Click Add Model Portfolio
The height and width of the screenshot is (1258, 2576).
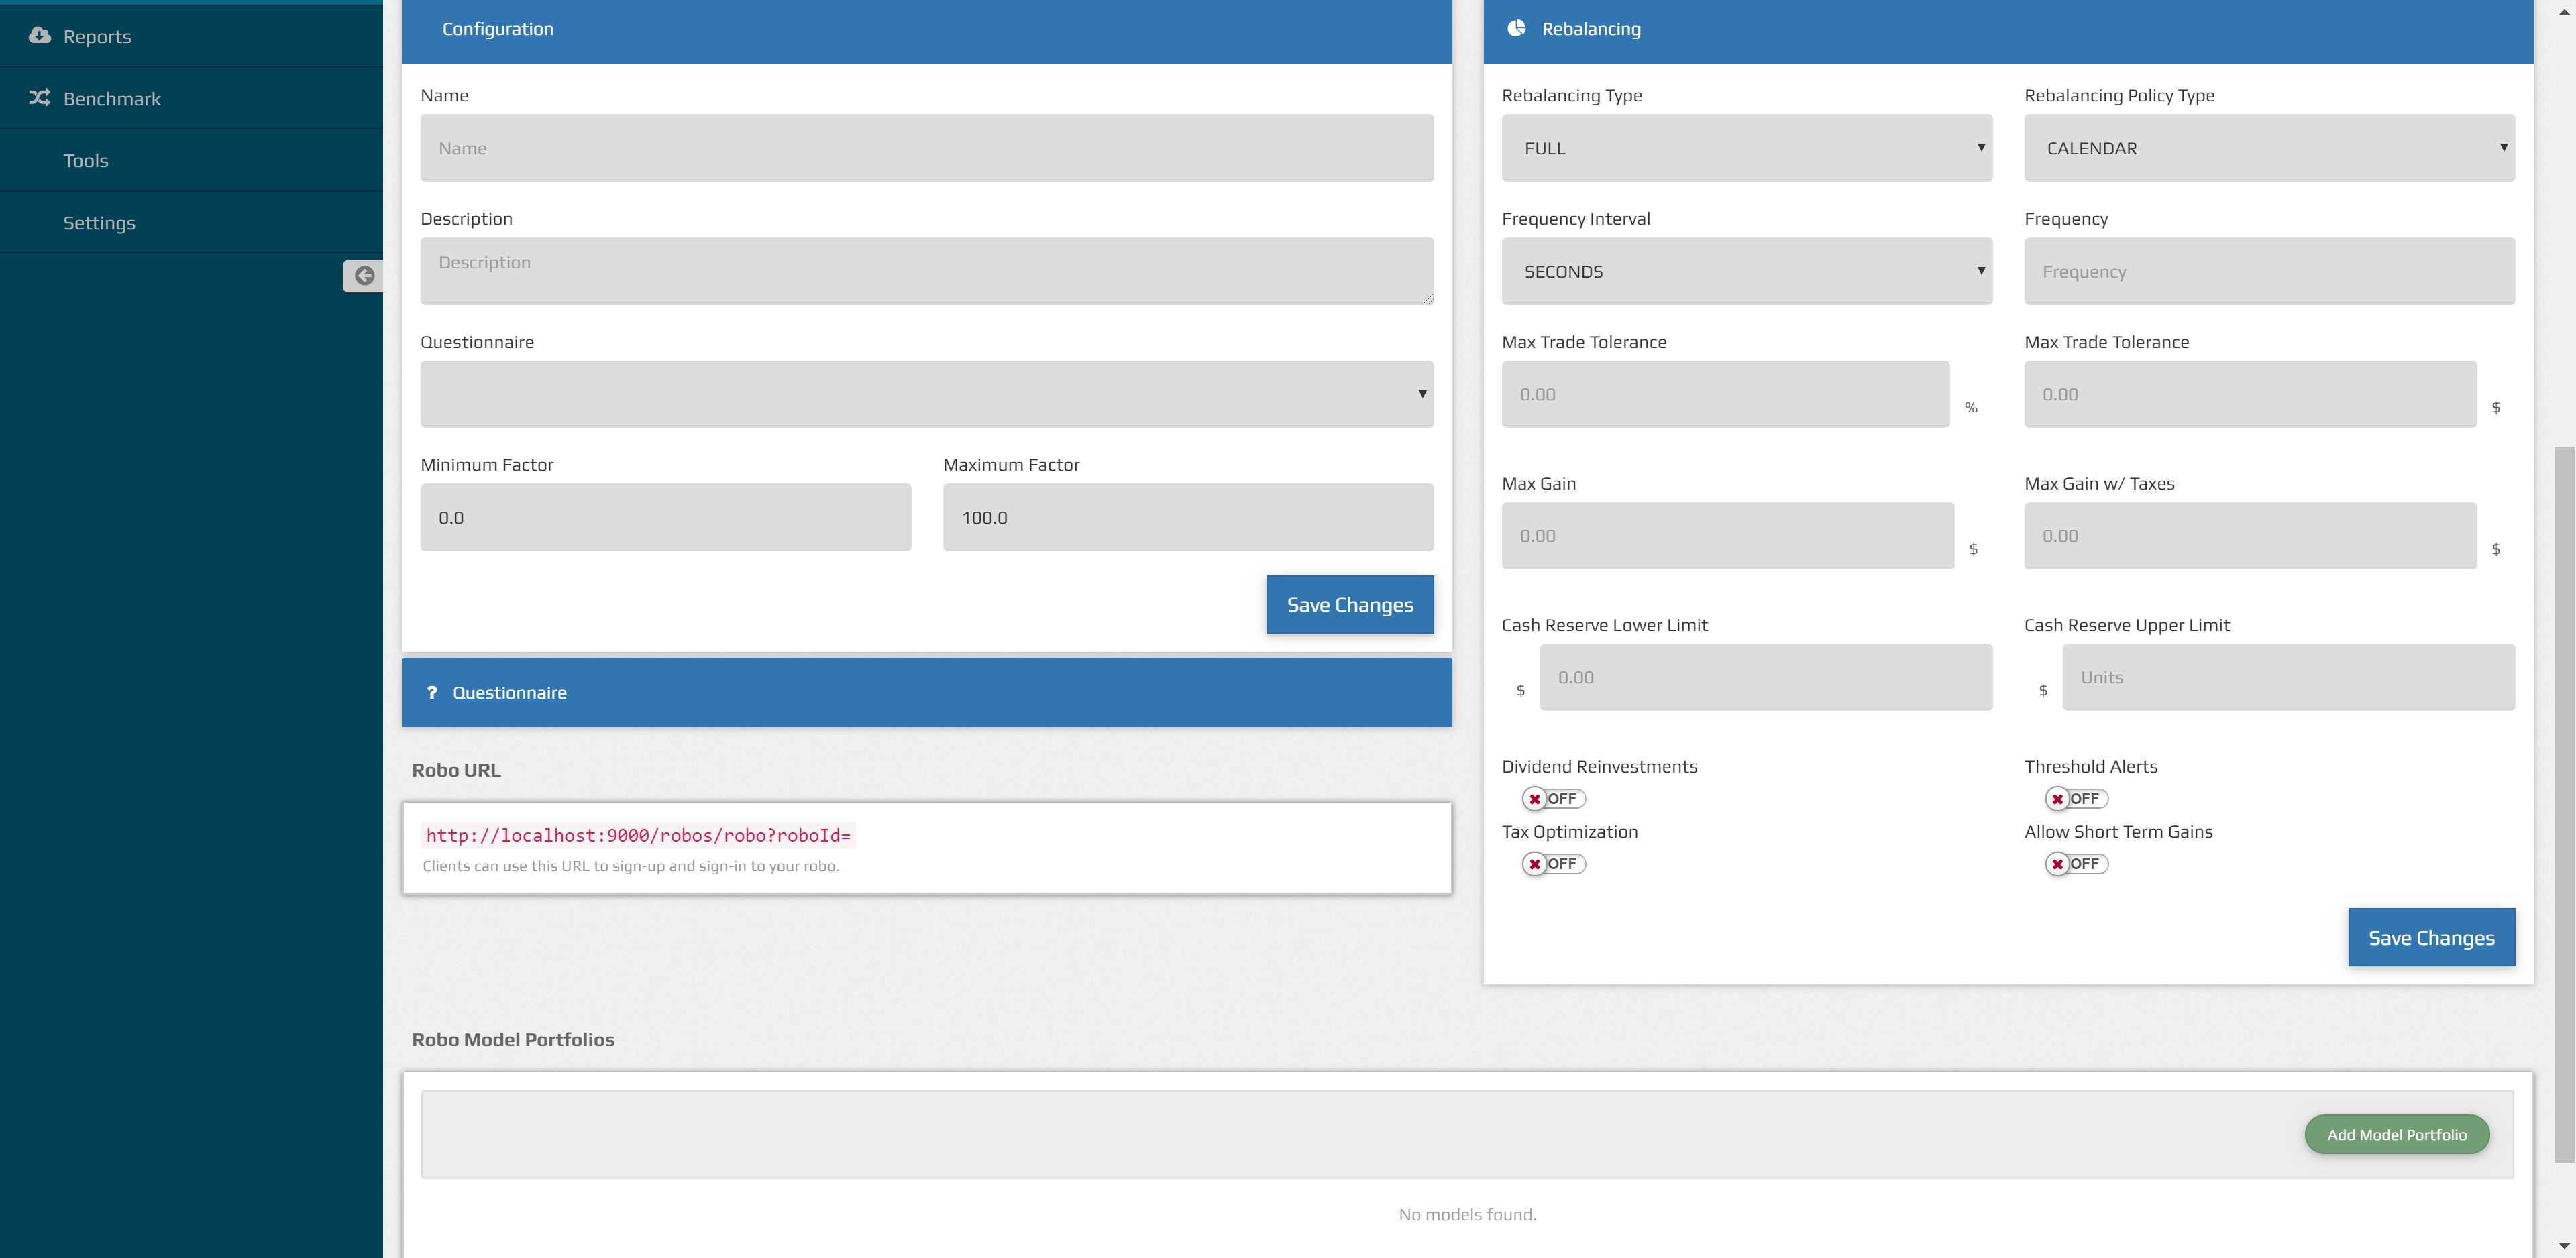[2397, 1134]
